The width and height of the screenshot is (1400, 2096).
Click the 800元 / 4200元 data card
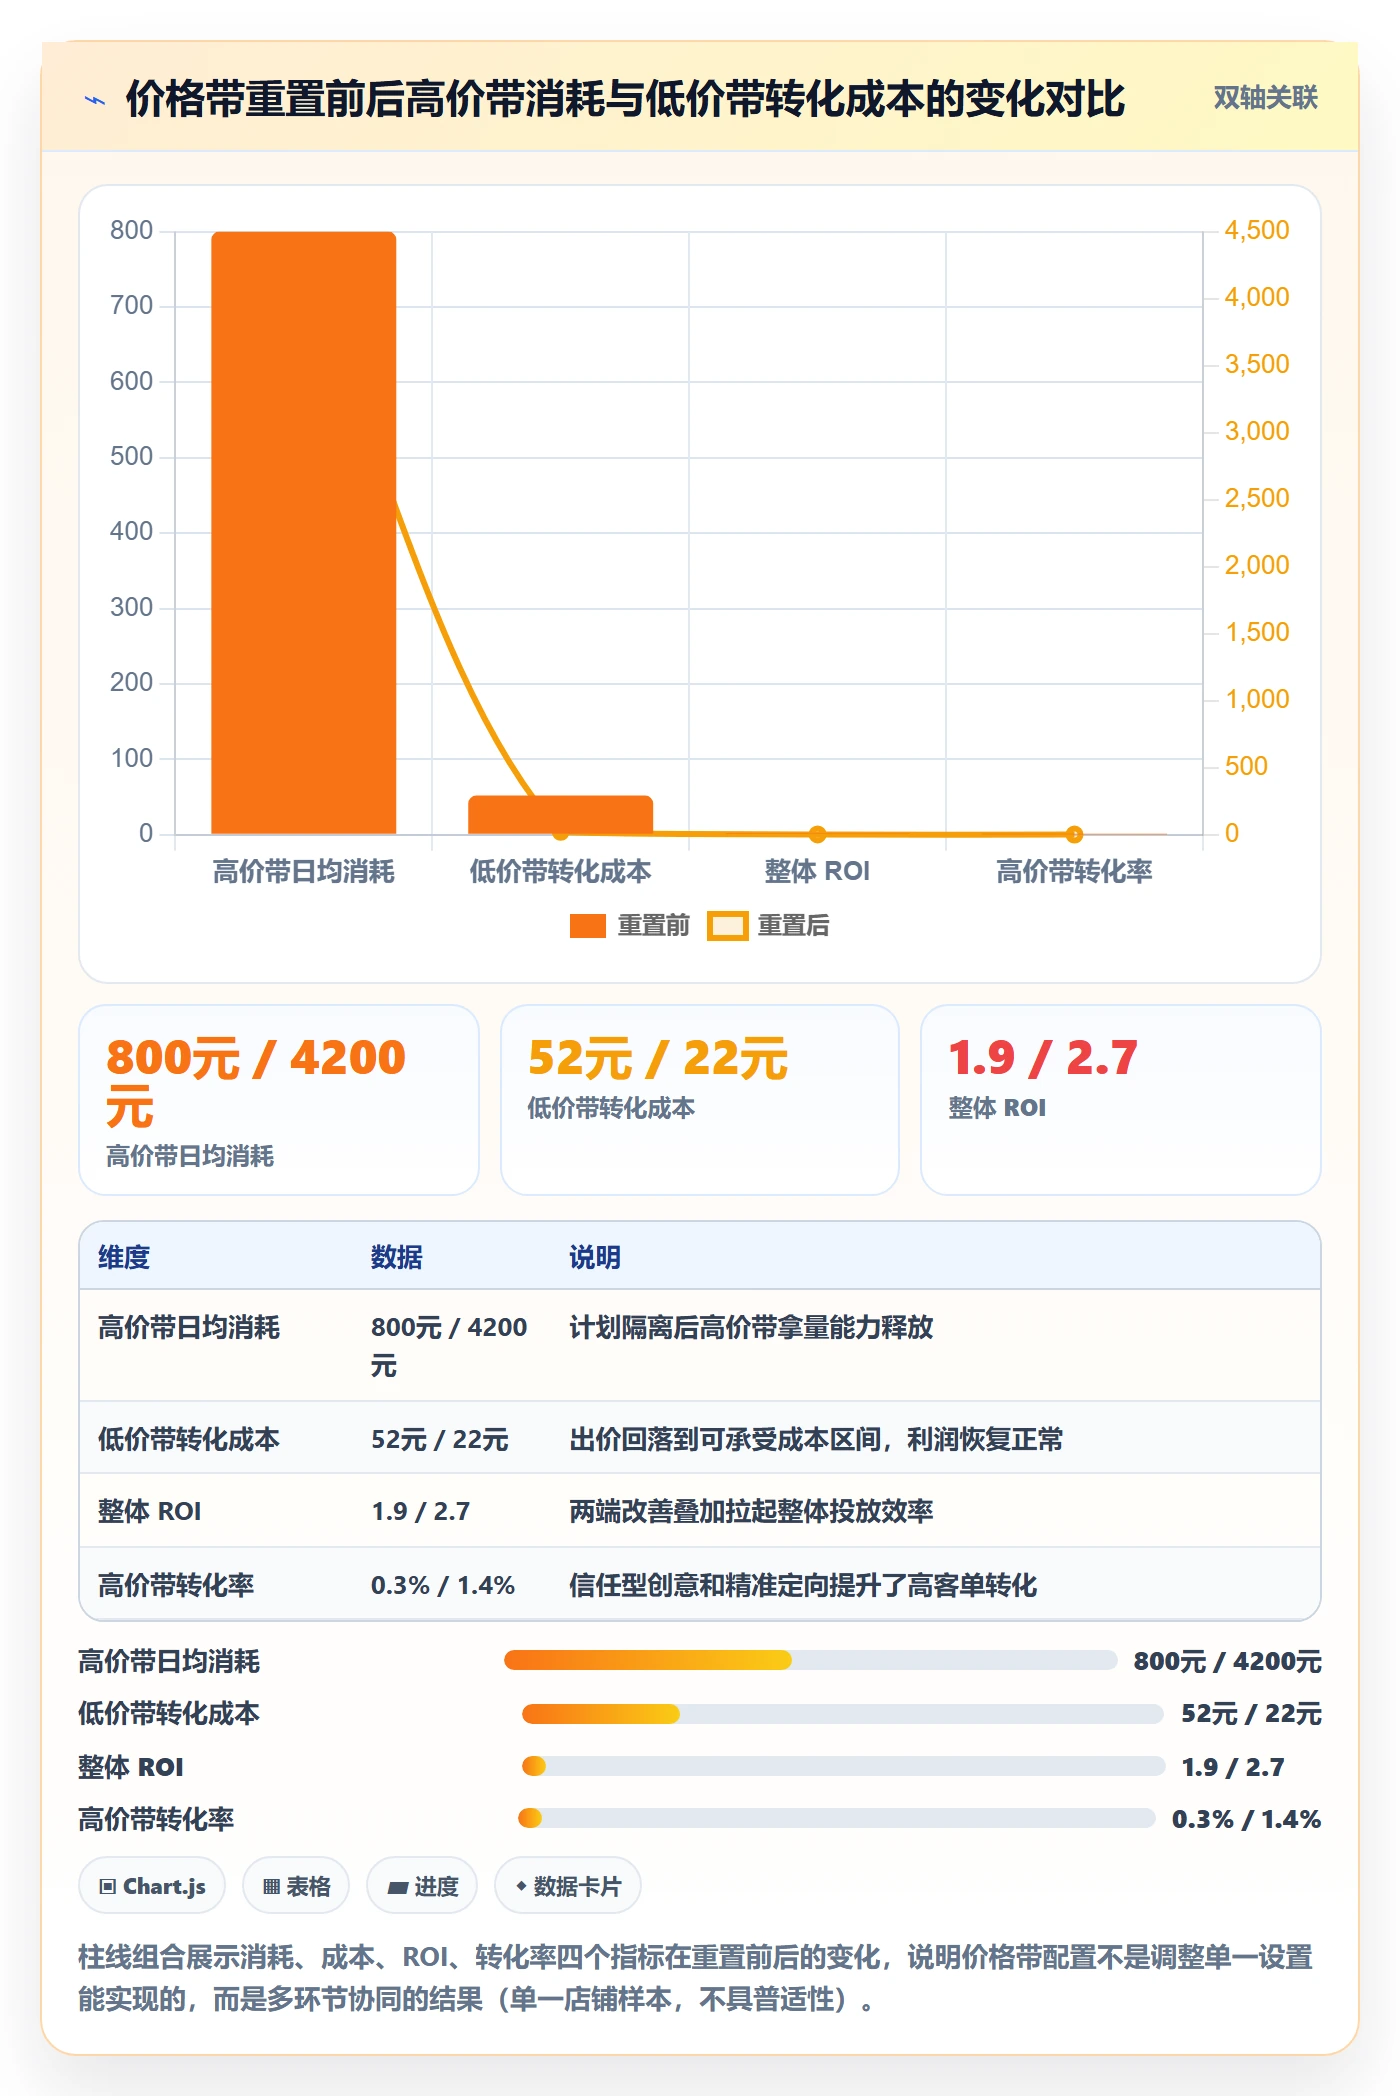279,1100
